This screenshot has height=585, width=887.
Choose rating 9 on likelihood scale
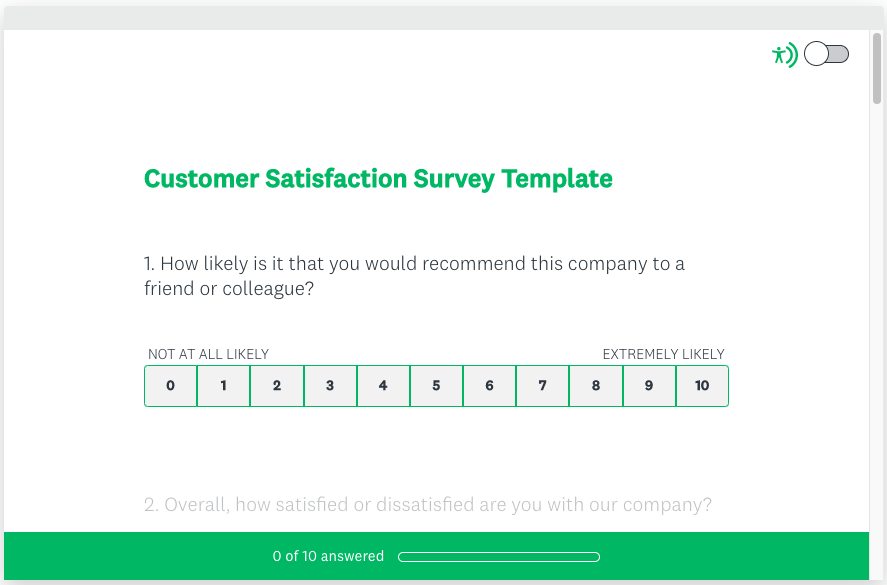point(649,386)
